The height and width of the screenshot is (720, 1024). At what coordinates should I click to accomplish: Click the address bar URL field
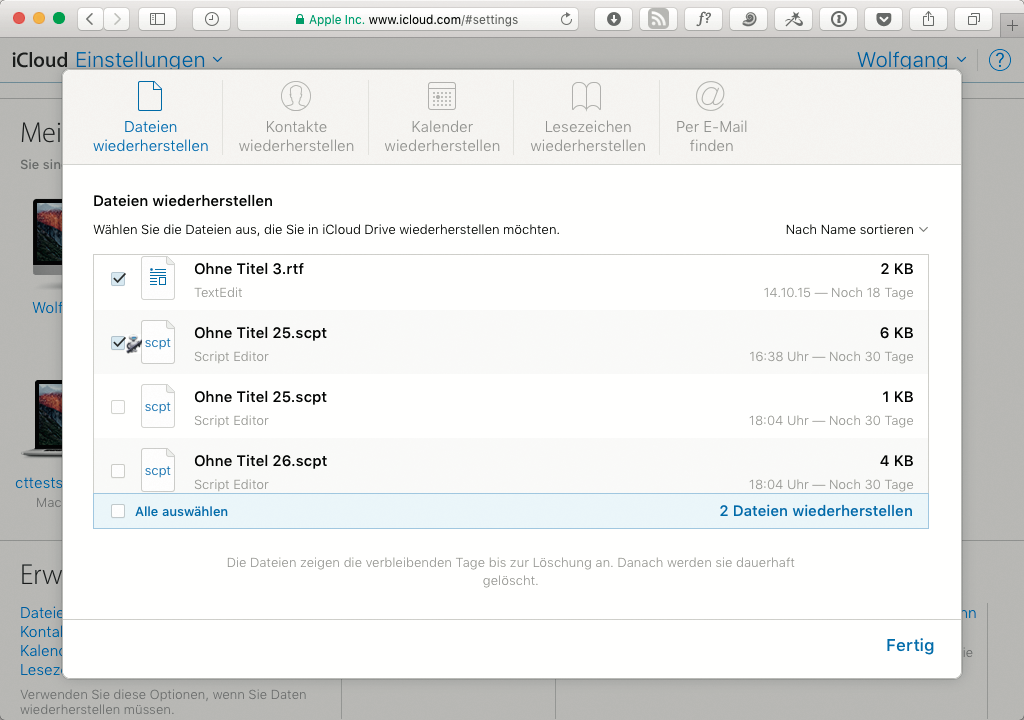point(407,19)
